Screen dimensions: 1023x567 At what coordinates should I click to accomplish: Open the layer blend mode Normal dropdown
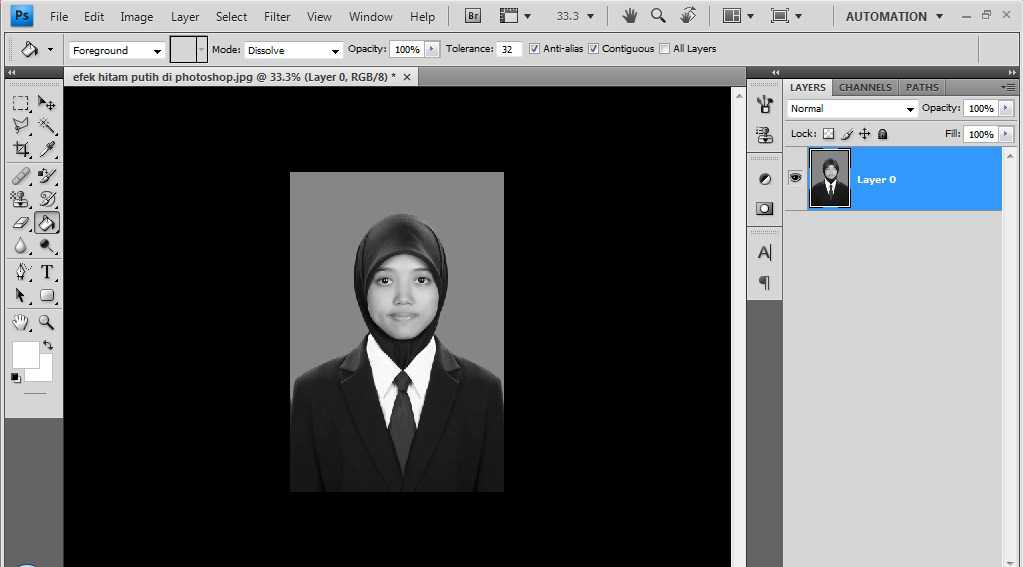[x=852, y=108]
